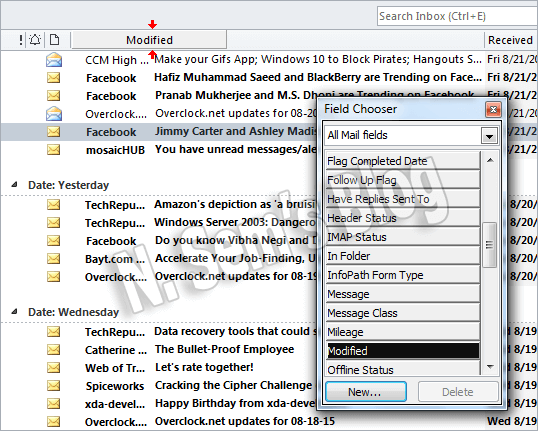Sort by the Reminder bell column icon
This screenshot has height=431, width=538.
click(x=35, y=40)
